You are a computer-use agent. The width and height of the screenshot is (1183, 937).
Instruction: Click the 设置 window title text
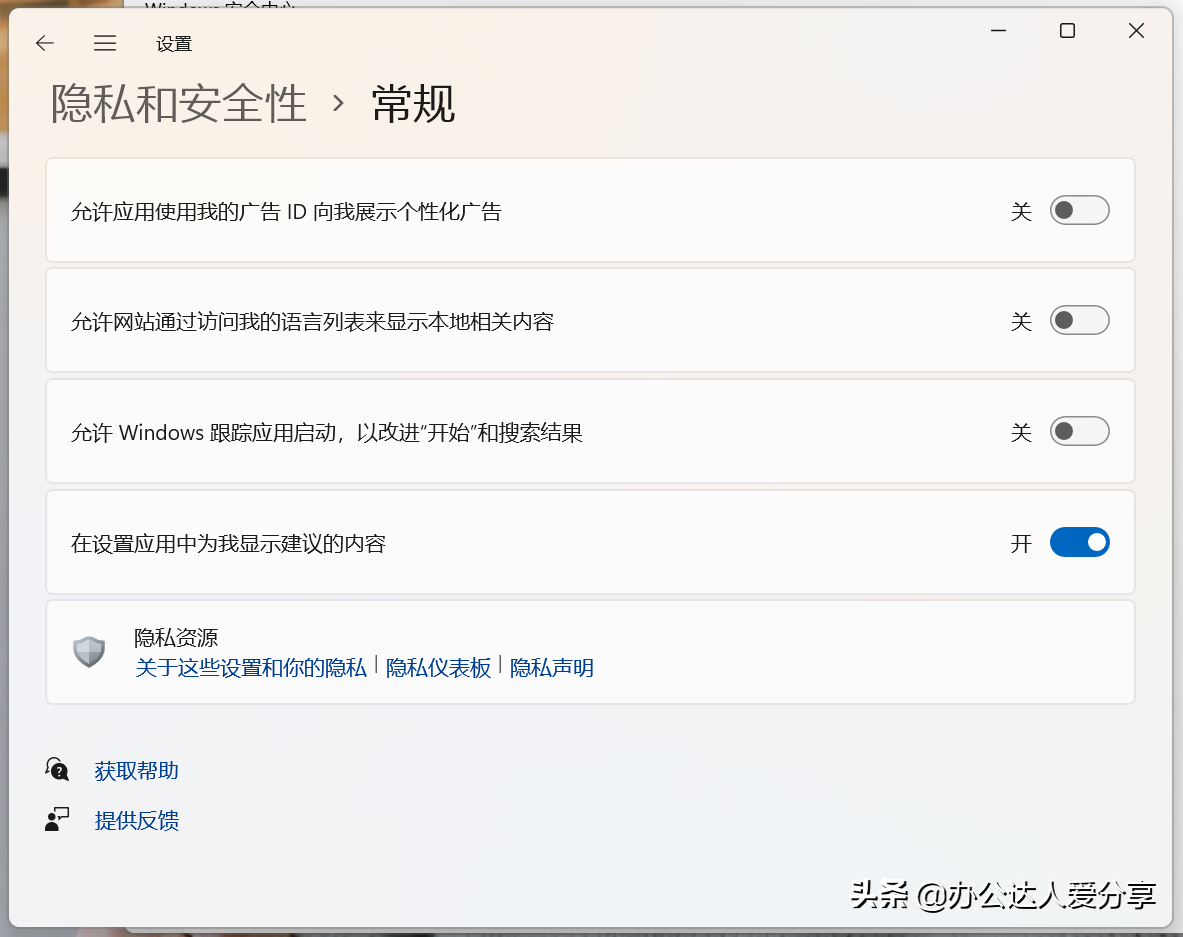pyautogui.click(x=174, y=44)
